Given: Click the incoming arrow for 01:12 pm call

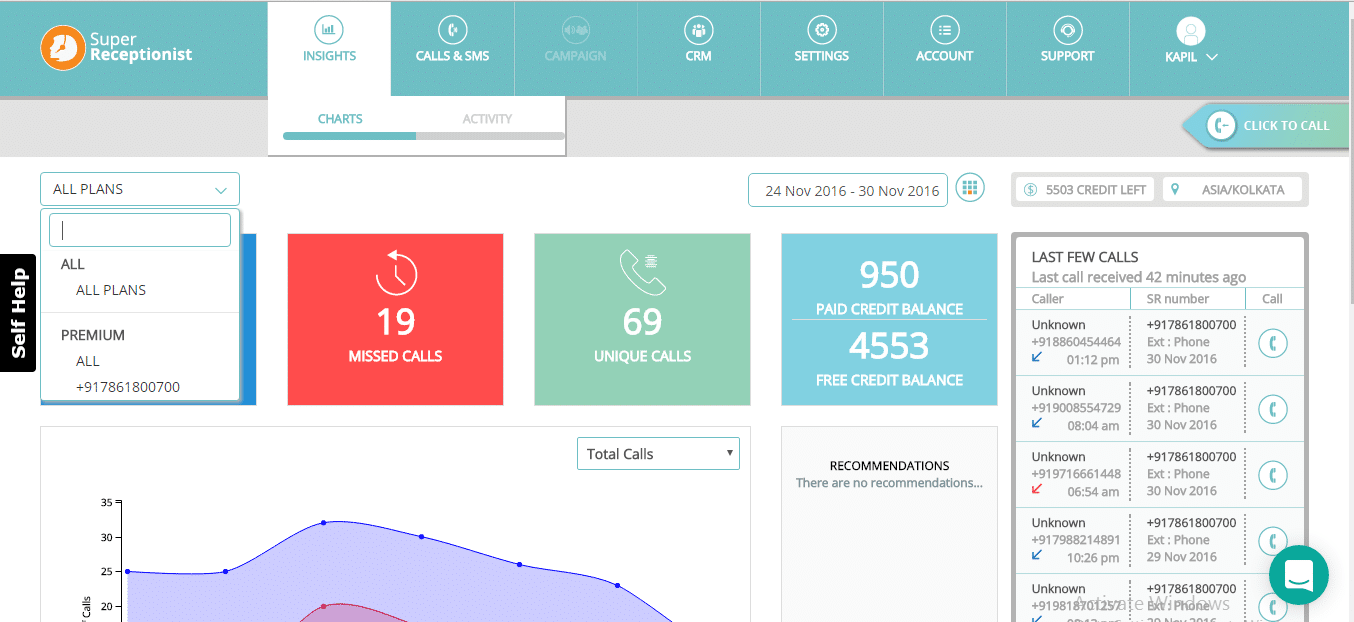Looking at the screenshot, I should [x=1037, y=357].
